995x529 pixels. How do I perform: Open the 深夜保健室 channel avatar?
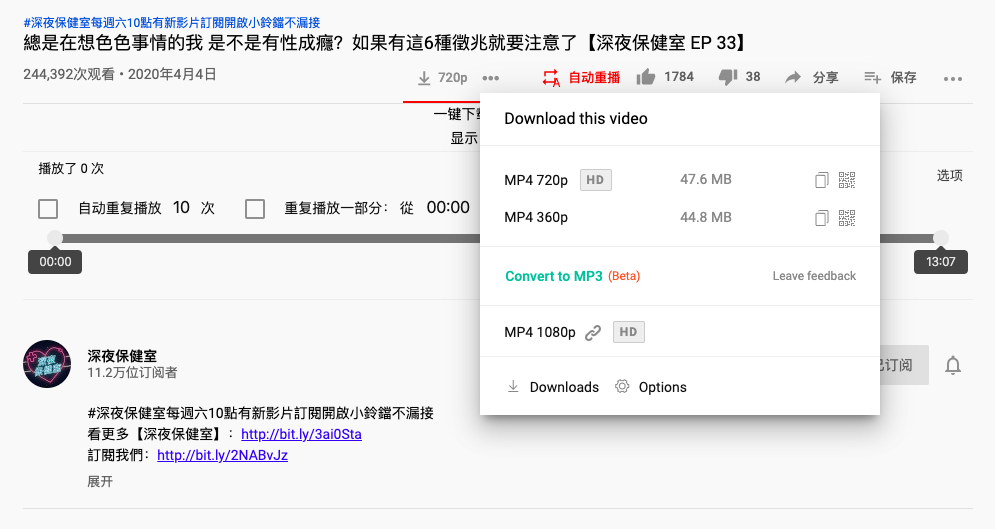coord(47,364)
